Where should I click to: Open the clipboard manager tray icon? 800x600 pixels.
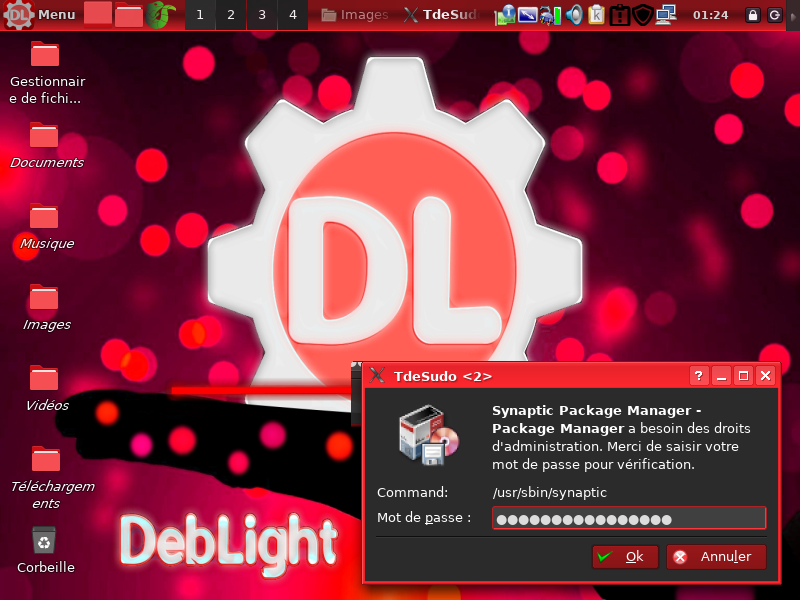597,15
